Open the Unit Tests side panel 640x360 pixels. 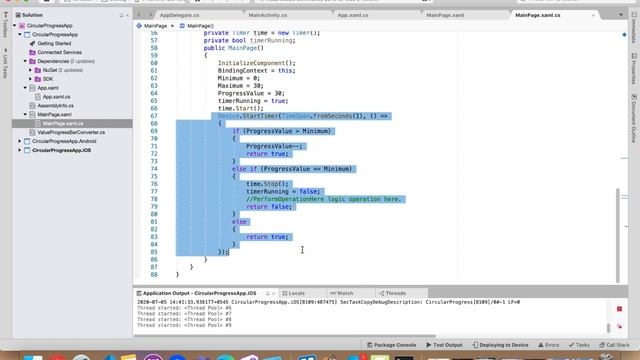click(5, 63)
